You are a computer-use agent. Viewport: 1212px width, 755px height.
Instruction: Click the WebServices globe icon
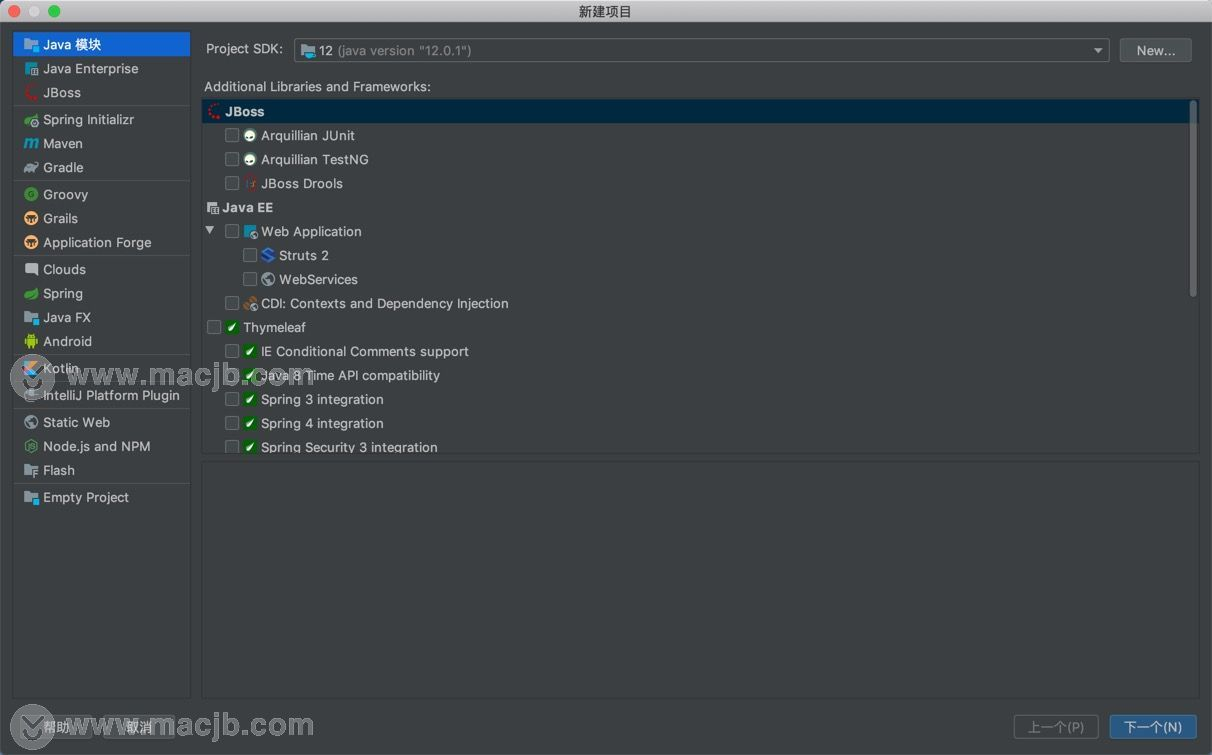268,279
